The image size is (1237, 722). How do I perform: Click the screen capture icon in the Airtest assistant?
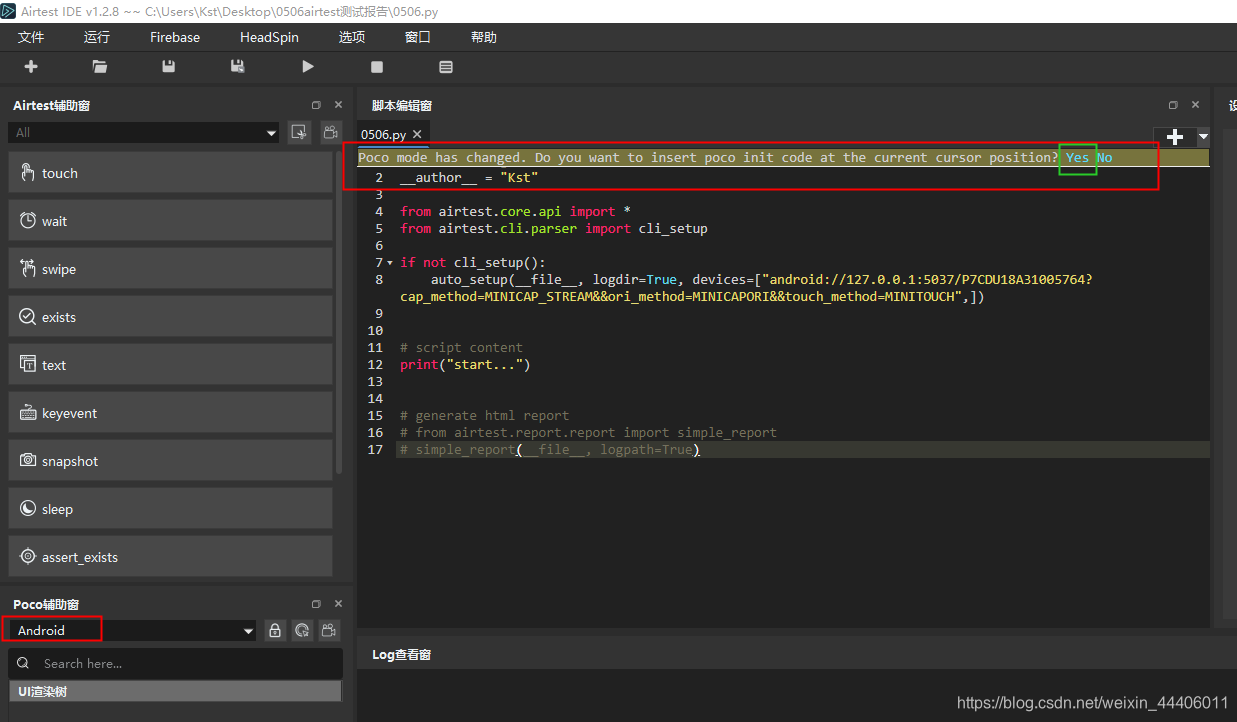[x=298, y=132]
